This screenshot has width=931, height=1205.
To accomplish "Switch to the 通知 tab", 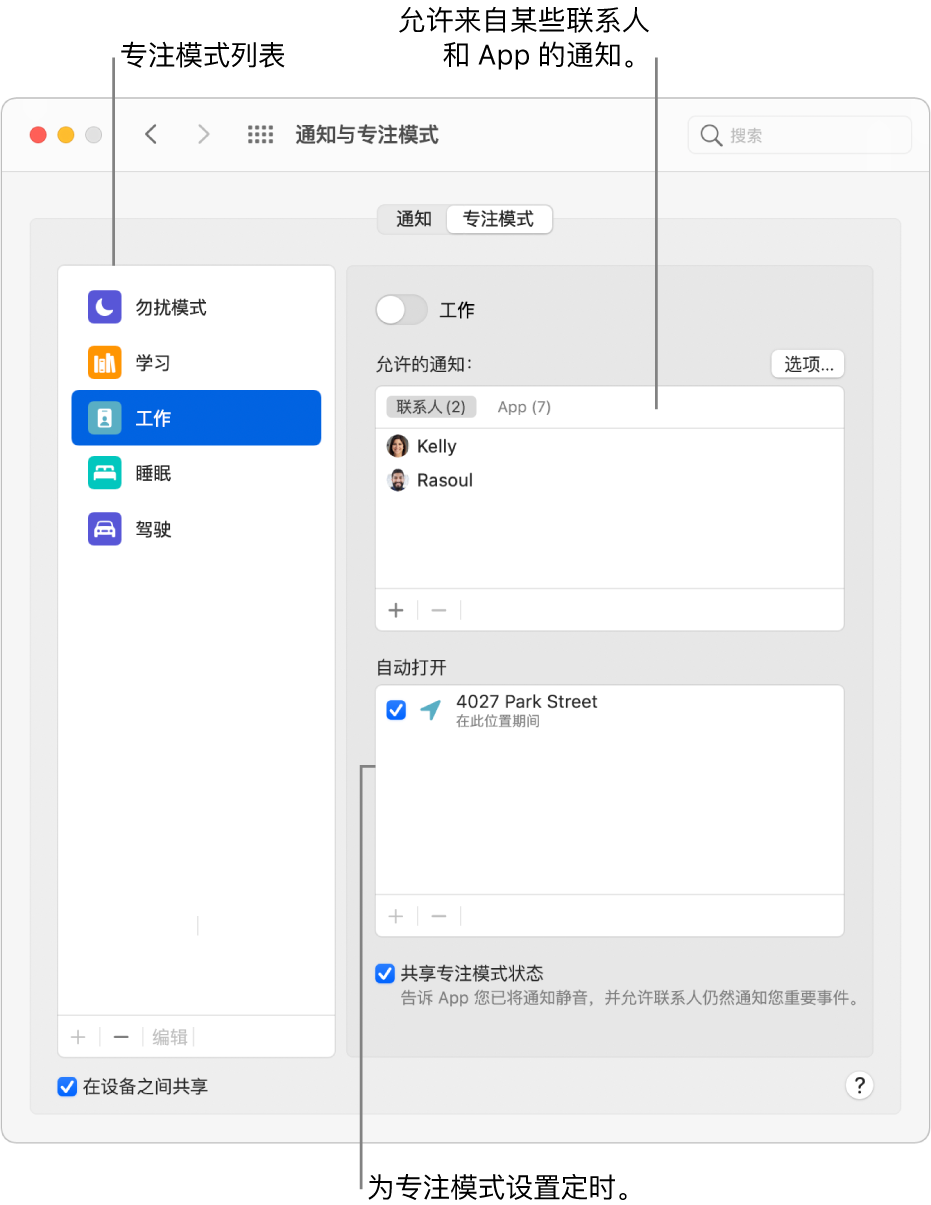I will pyautogui.click(x=414, y=219).
